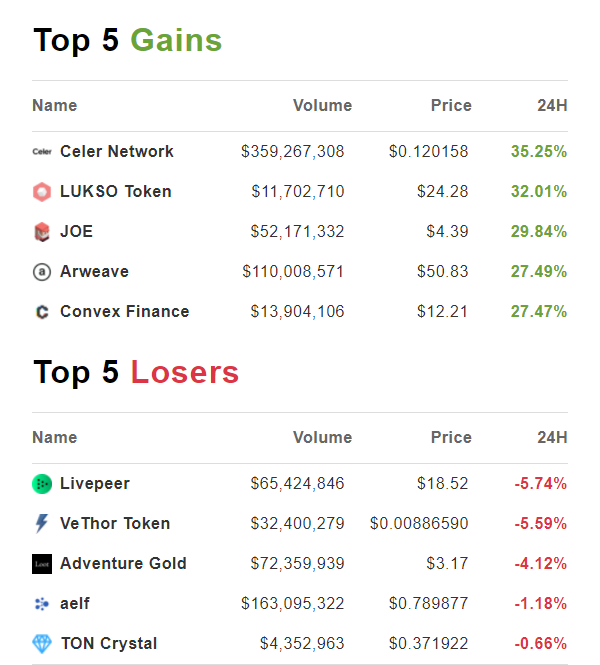Image resolution: width=600 pixels, height=665 pixels.
Task: Click the Adventure Gold black icon
Action: click(x=42, y=564)
